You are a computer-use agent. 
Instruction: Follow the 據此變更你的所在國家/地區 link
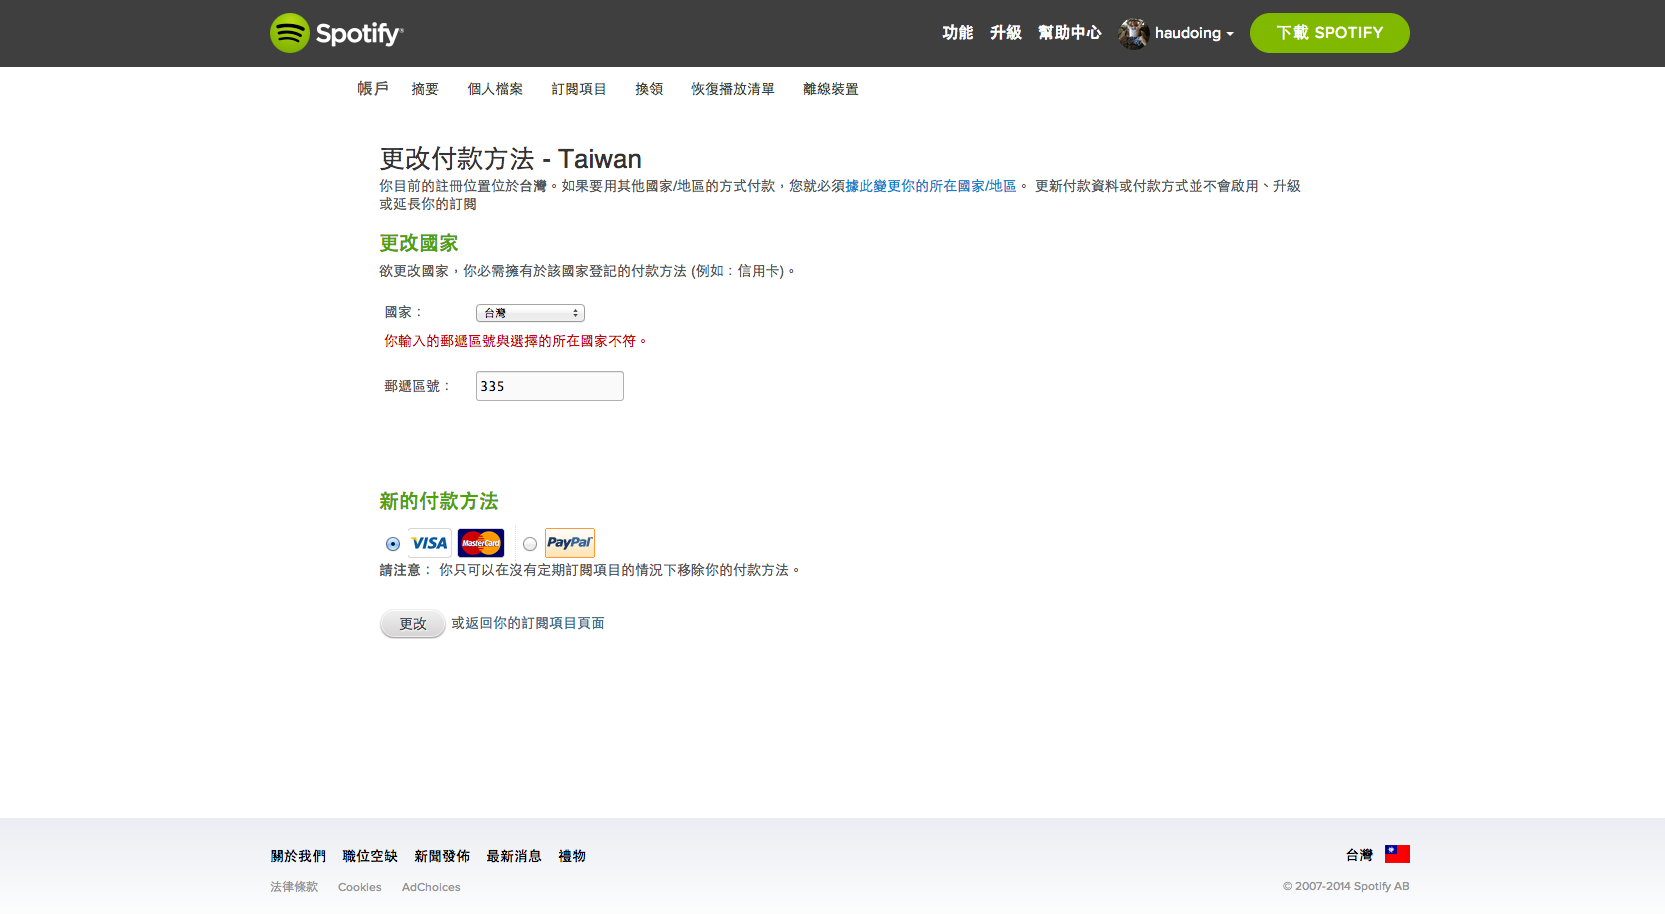coord(931,186)
